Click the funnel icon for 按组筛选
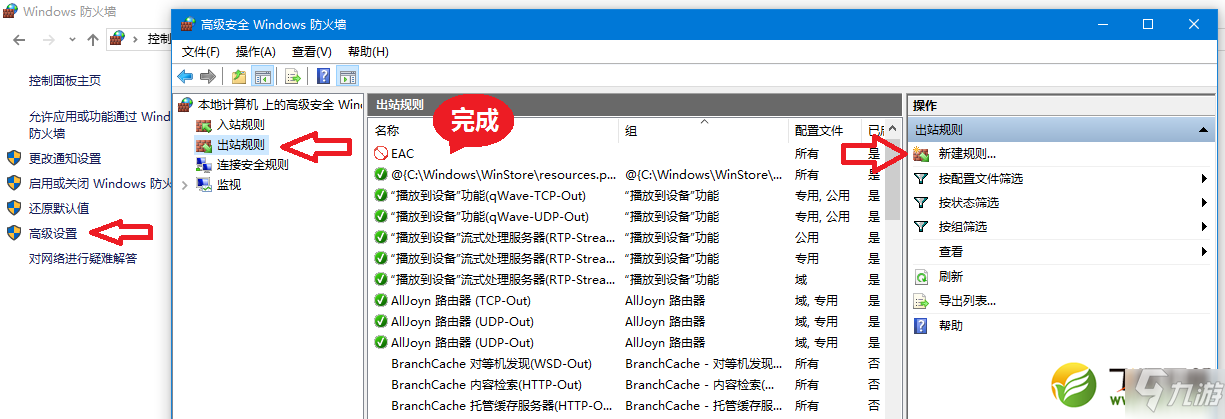1225x419 pixels. (921, 227)
